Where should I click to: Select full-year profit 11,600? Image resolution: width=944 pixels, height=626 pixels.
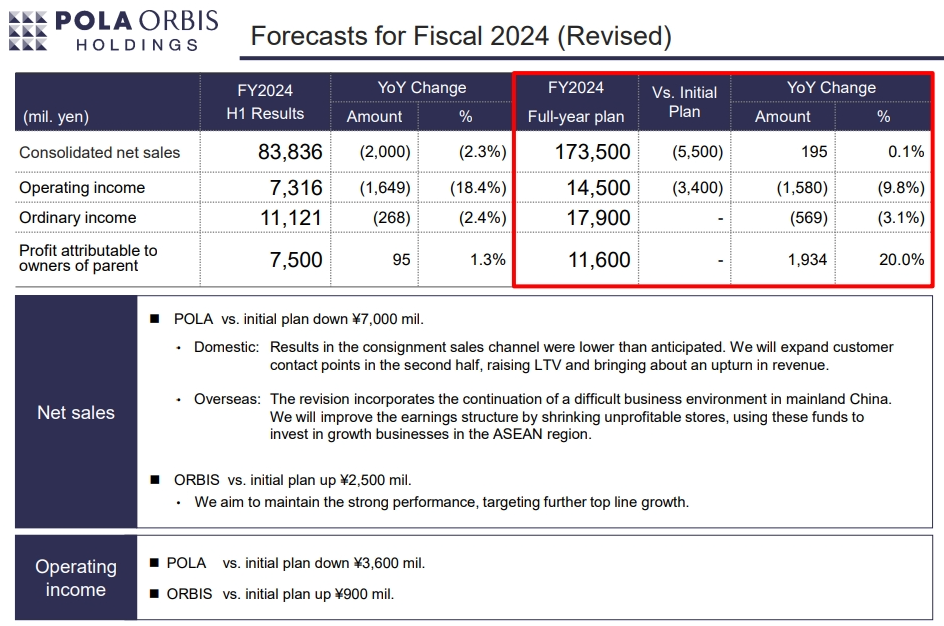point(600,260)
